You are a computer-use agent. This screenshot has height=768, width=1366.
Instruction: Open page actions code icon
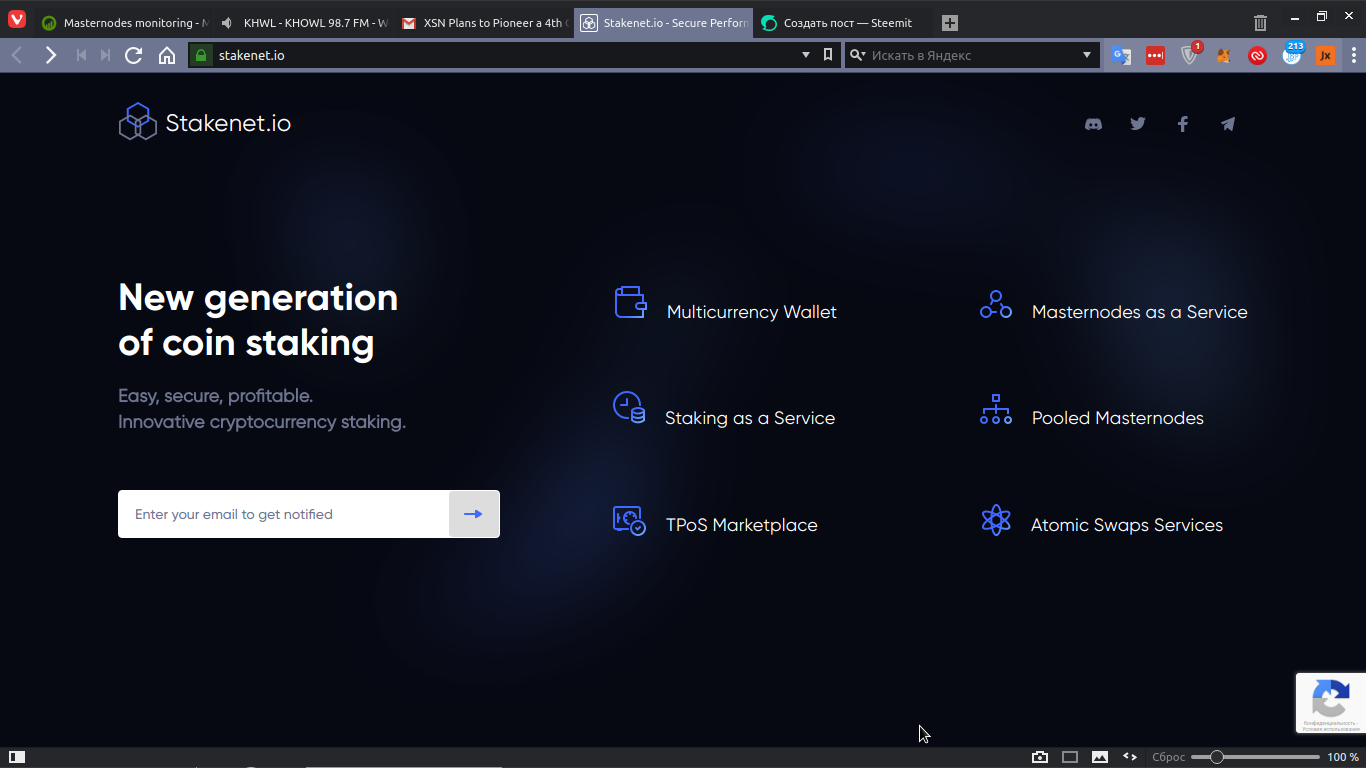click(1130, 757)
